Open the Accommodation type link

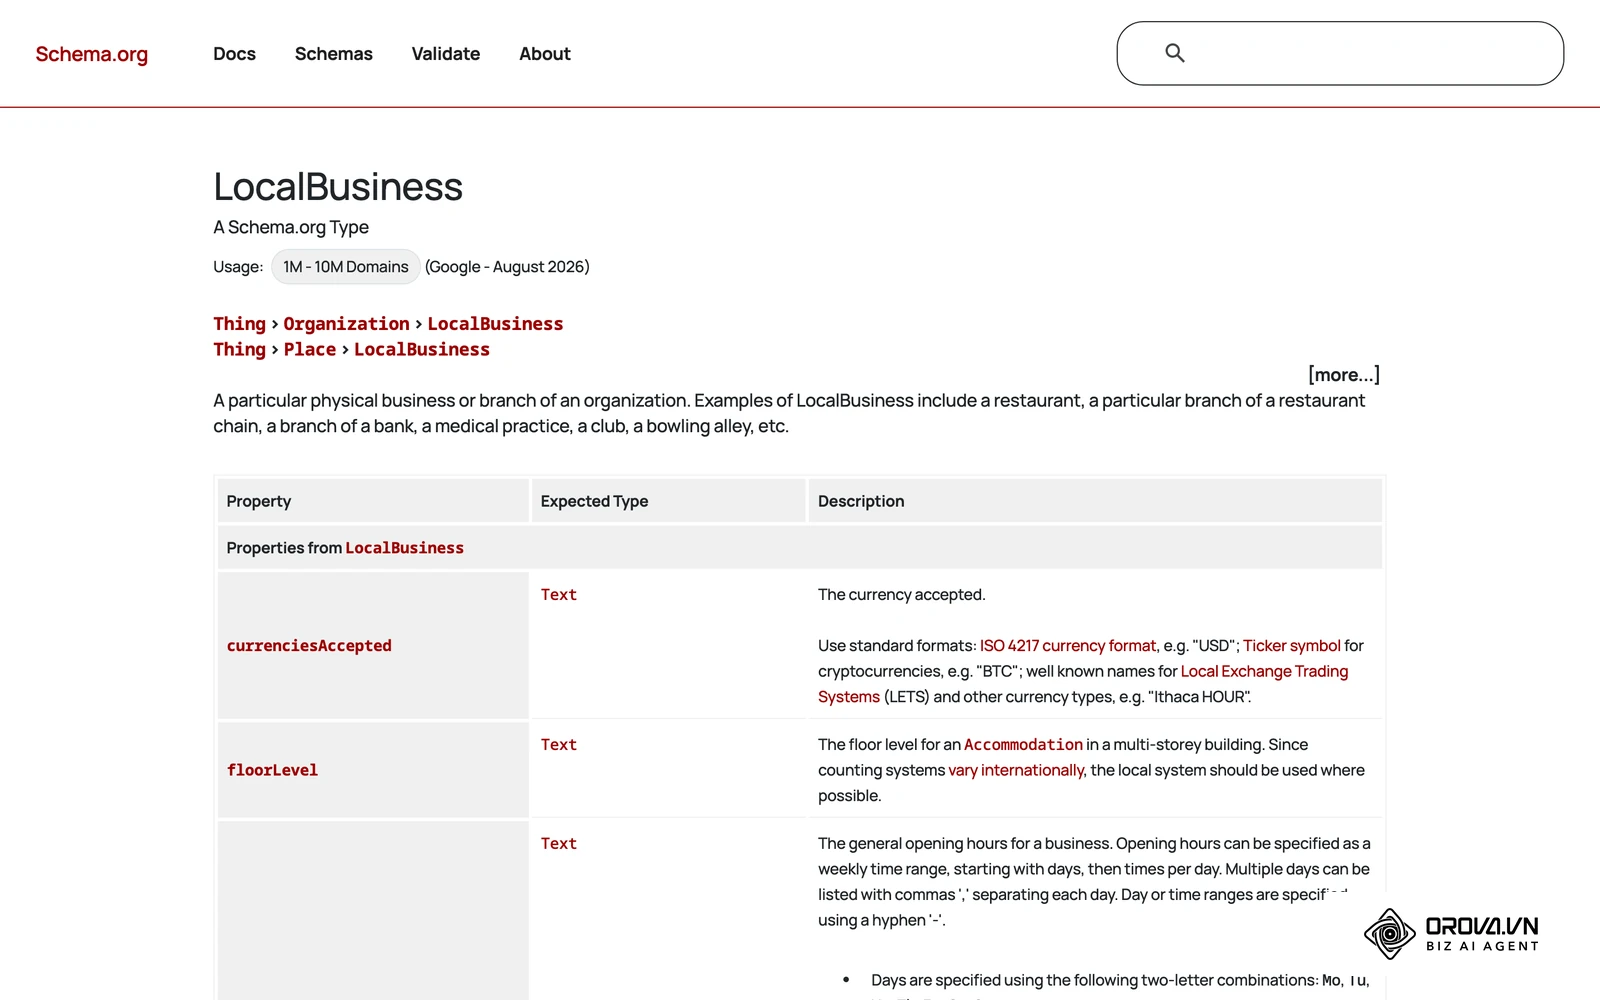point(1023,745)
